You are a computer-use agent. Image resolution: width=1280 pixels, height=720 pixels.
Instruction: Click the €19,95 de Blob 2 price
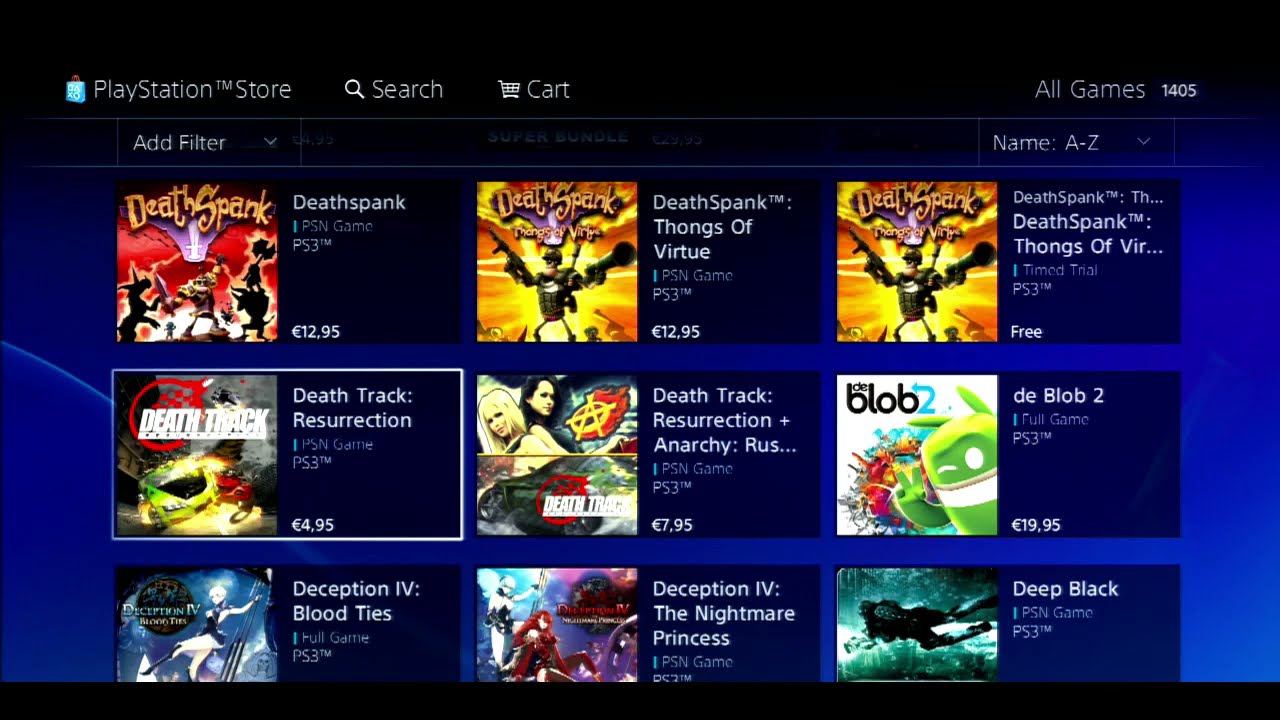(x=1036, y=525)
